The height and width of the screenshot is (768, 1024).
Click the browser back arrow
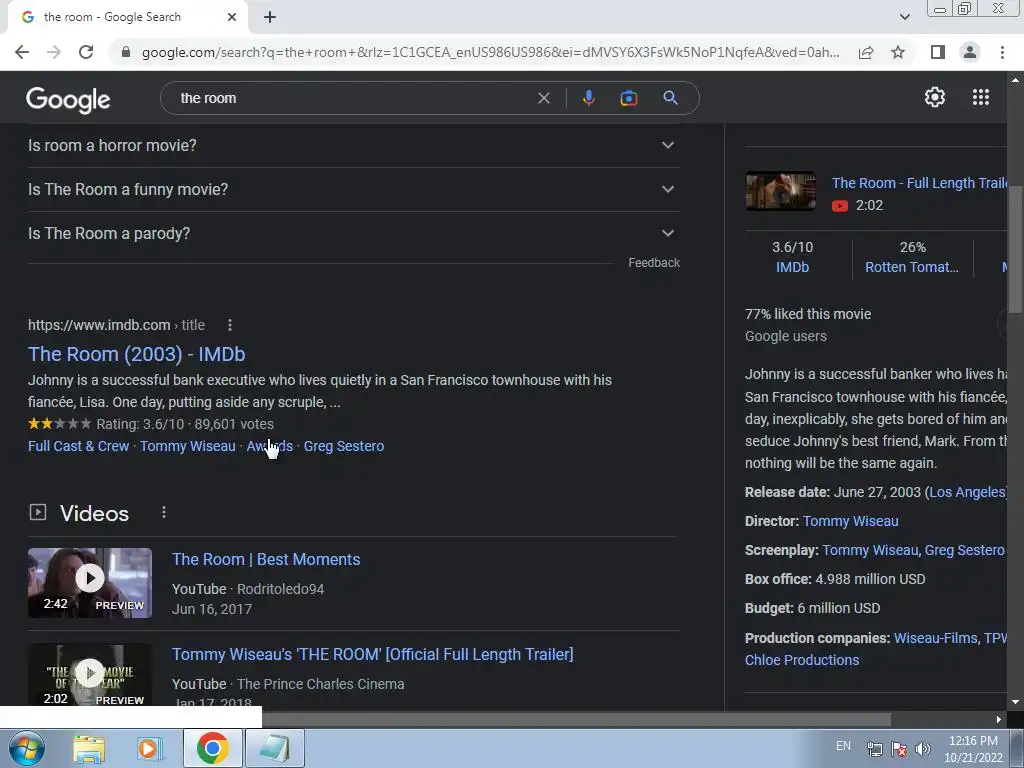(x=22, y=52)
